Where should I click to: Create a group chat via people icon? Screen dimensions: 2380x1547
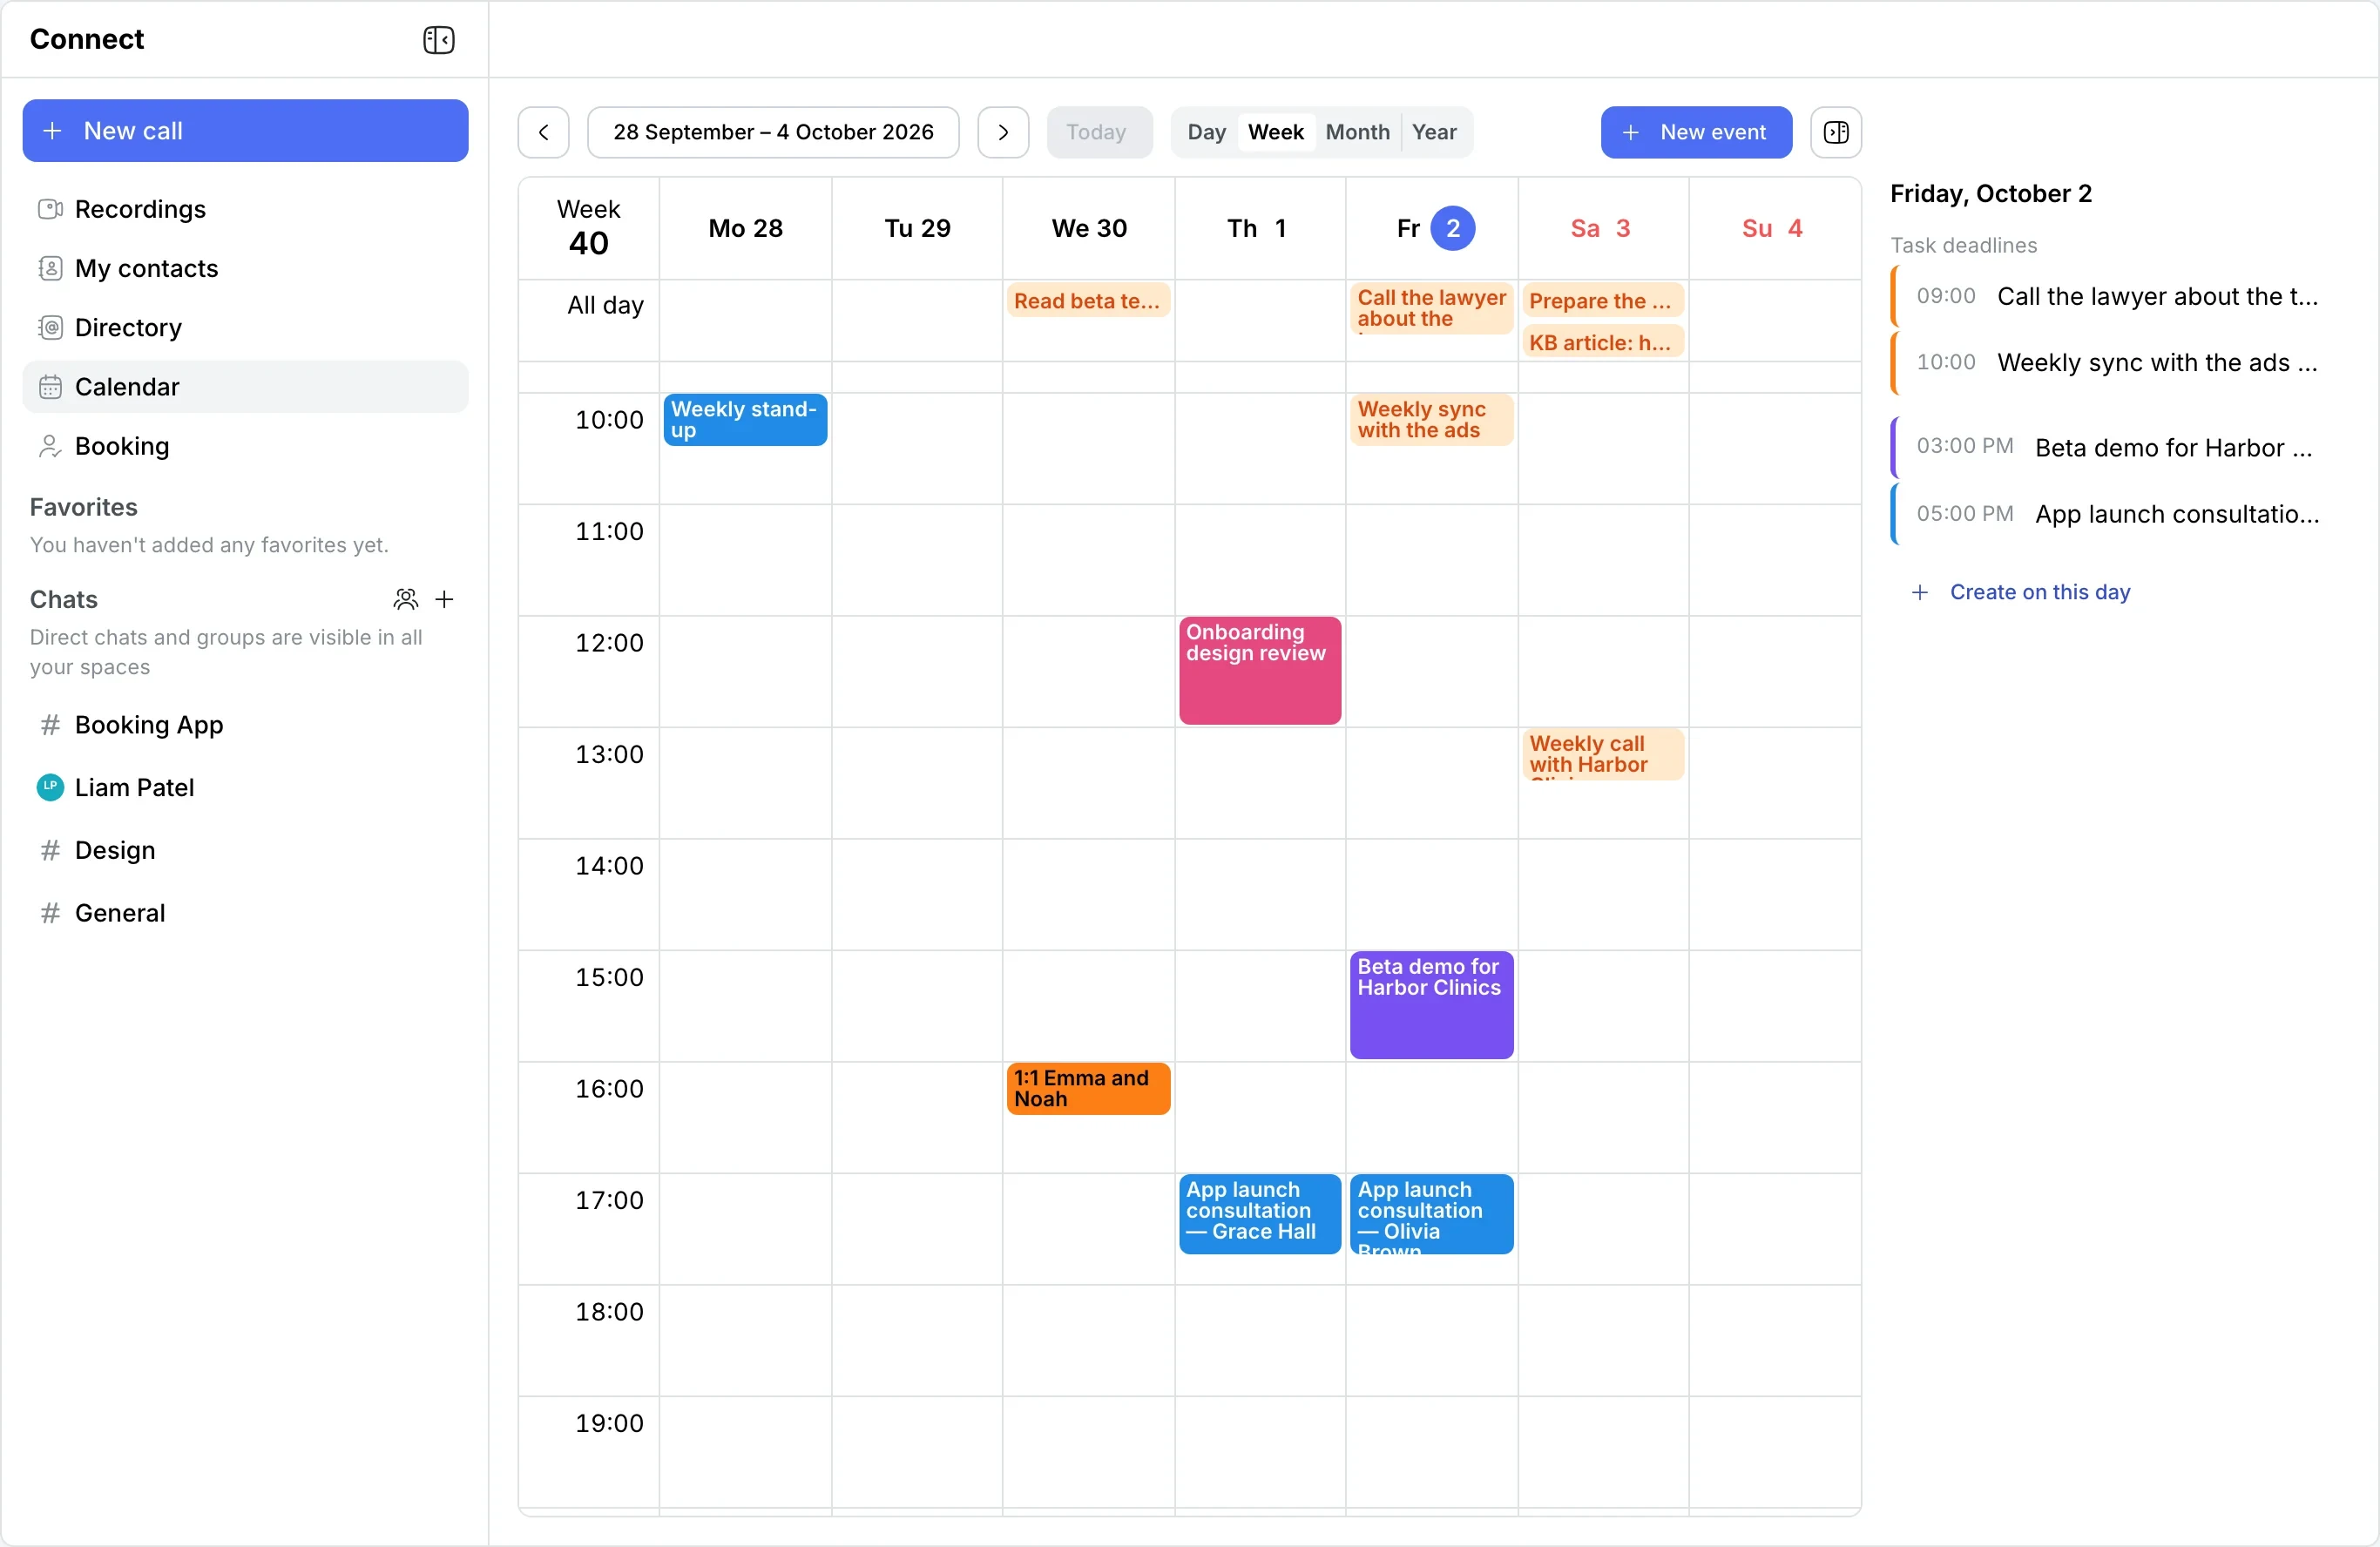pos(405,599)
